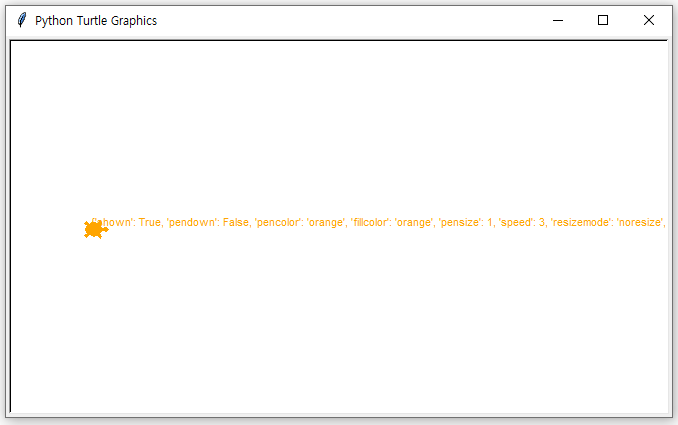
Task: Click the orange turtle shape
Action: (96, 229)
